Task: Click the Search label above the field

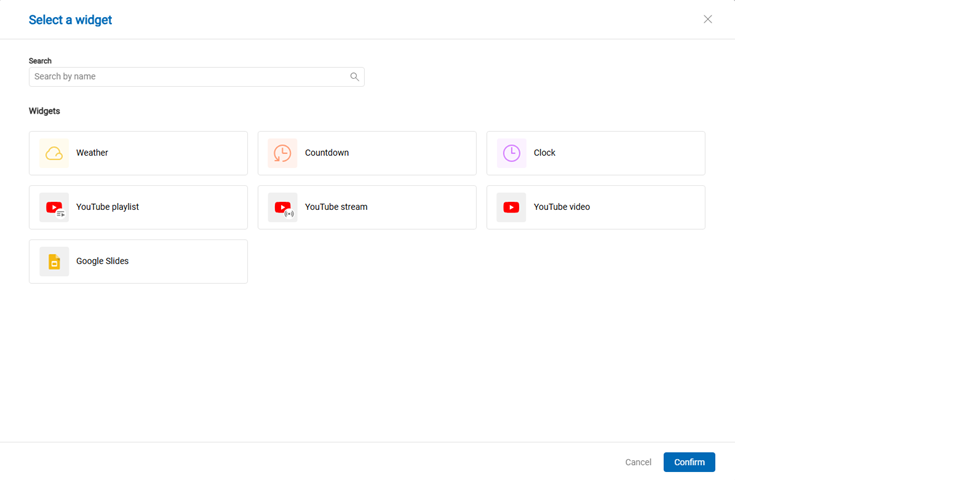Action: (40, 61)
